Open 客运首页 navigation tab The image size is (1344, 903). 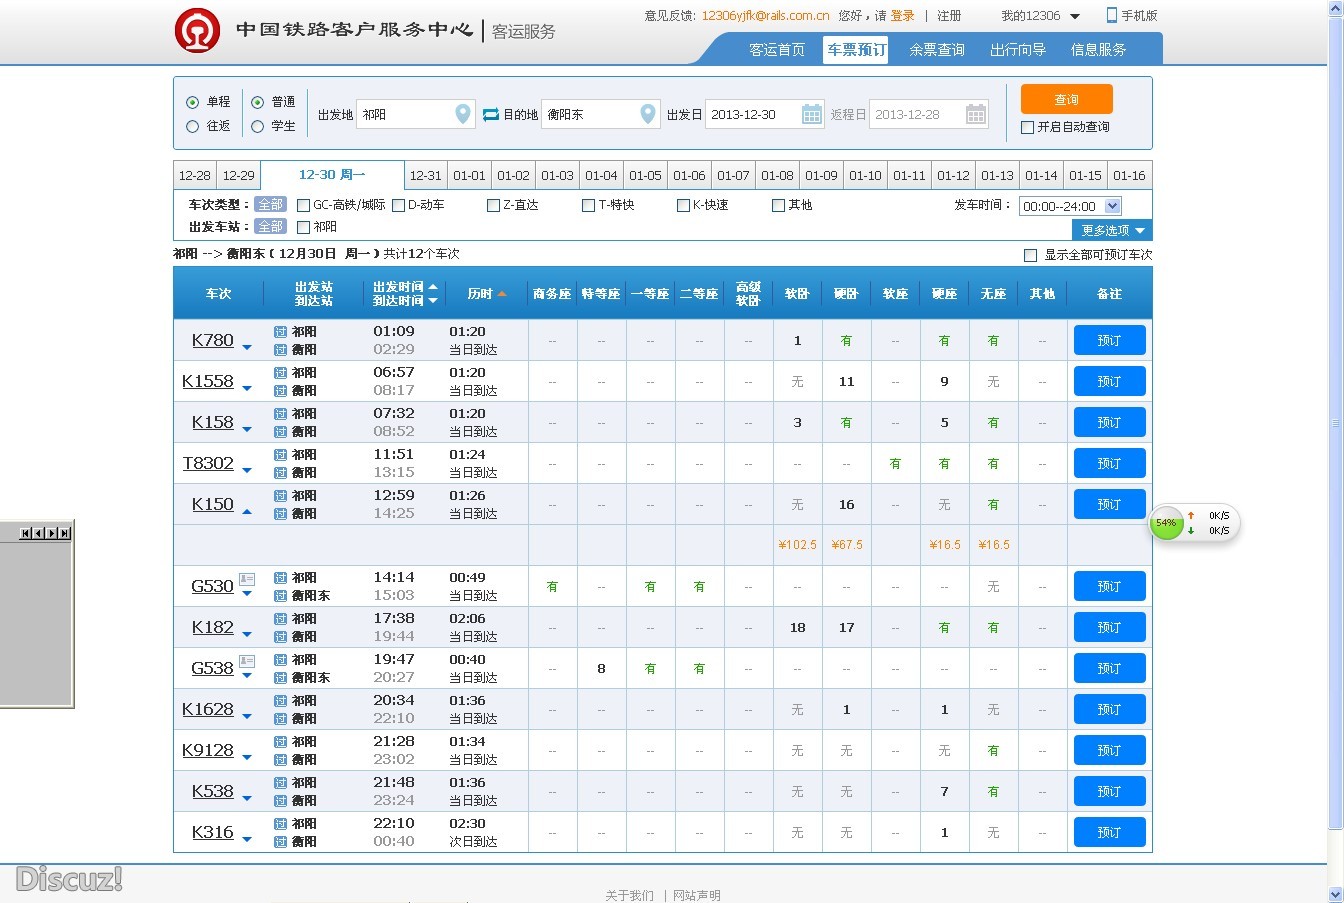pyautogui.click(x=777, y=50)
